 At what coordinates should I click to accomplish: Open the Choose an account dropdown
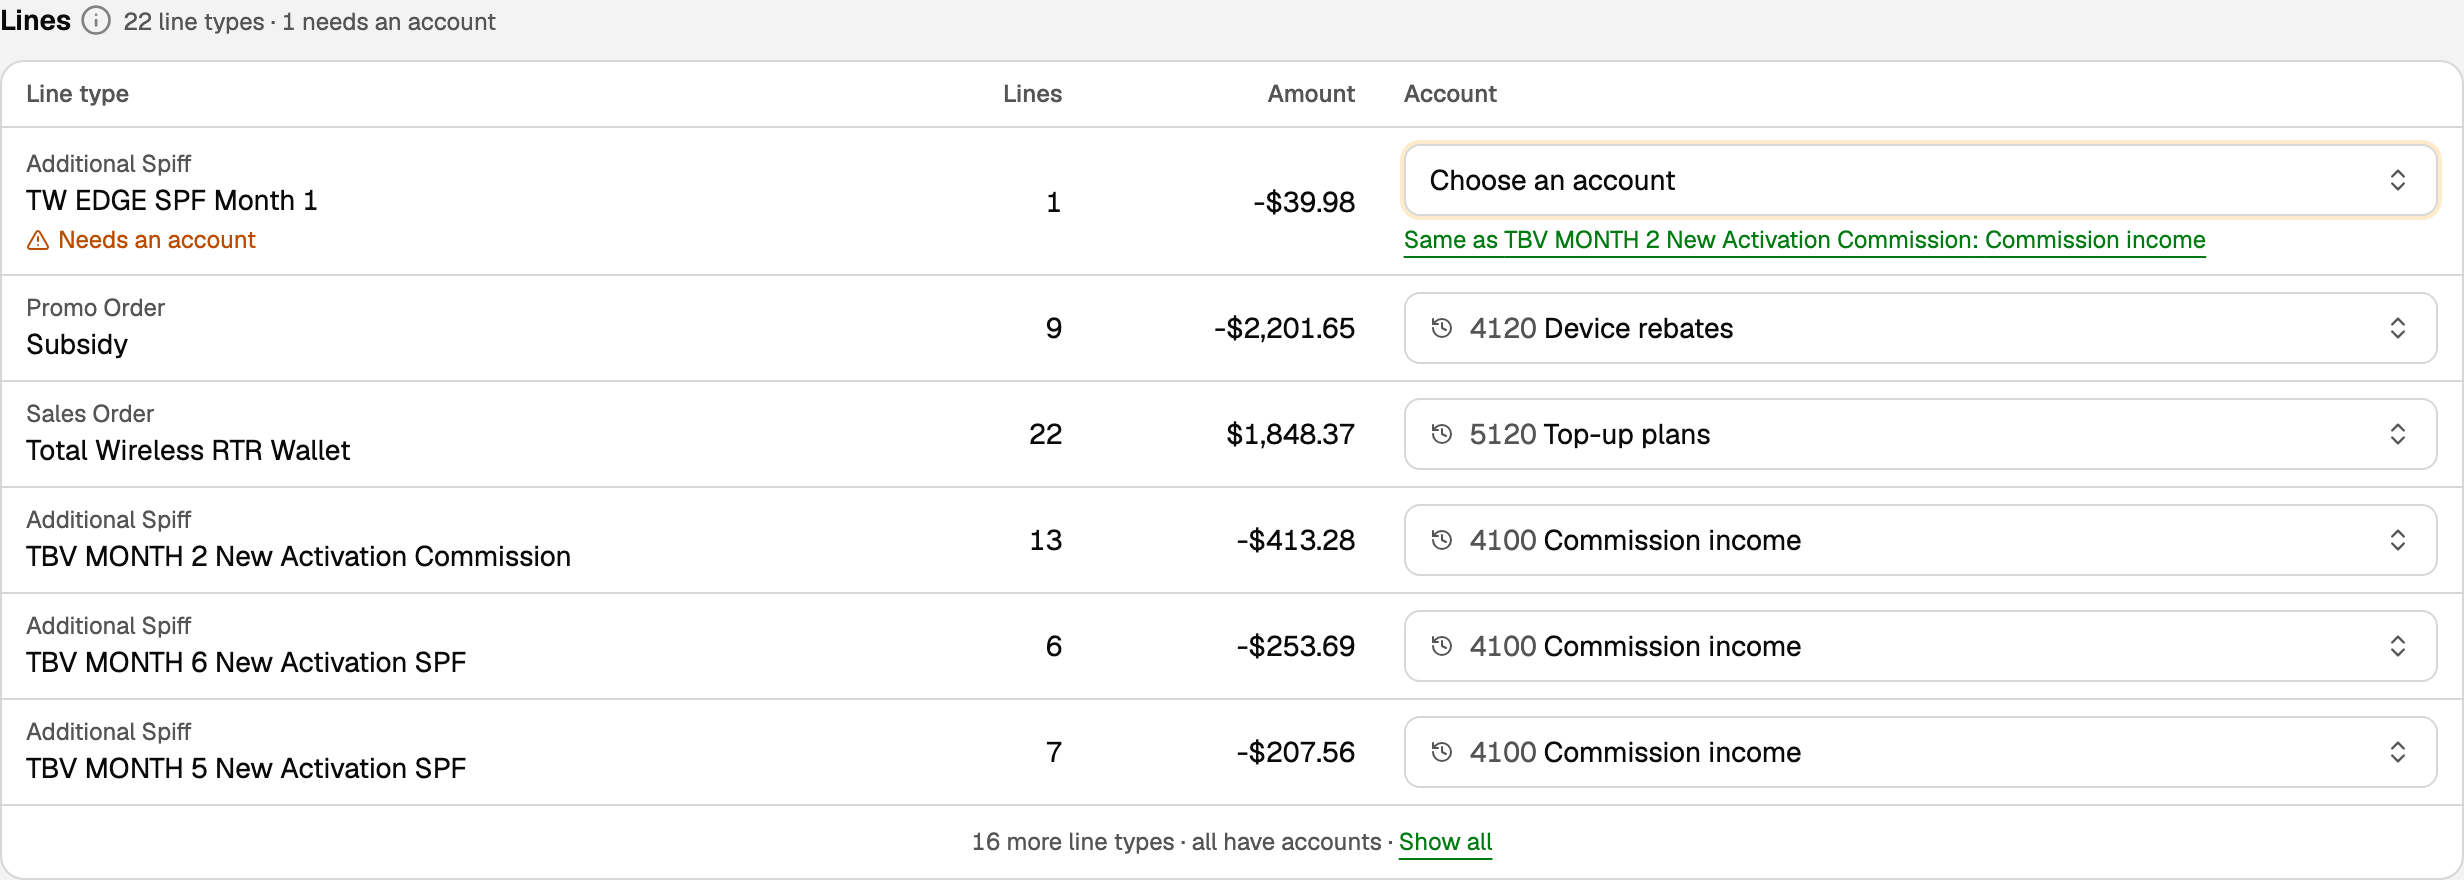1920,180
